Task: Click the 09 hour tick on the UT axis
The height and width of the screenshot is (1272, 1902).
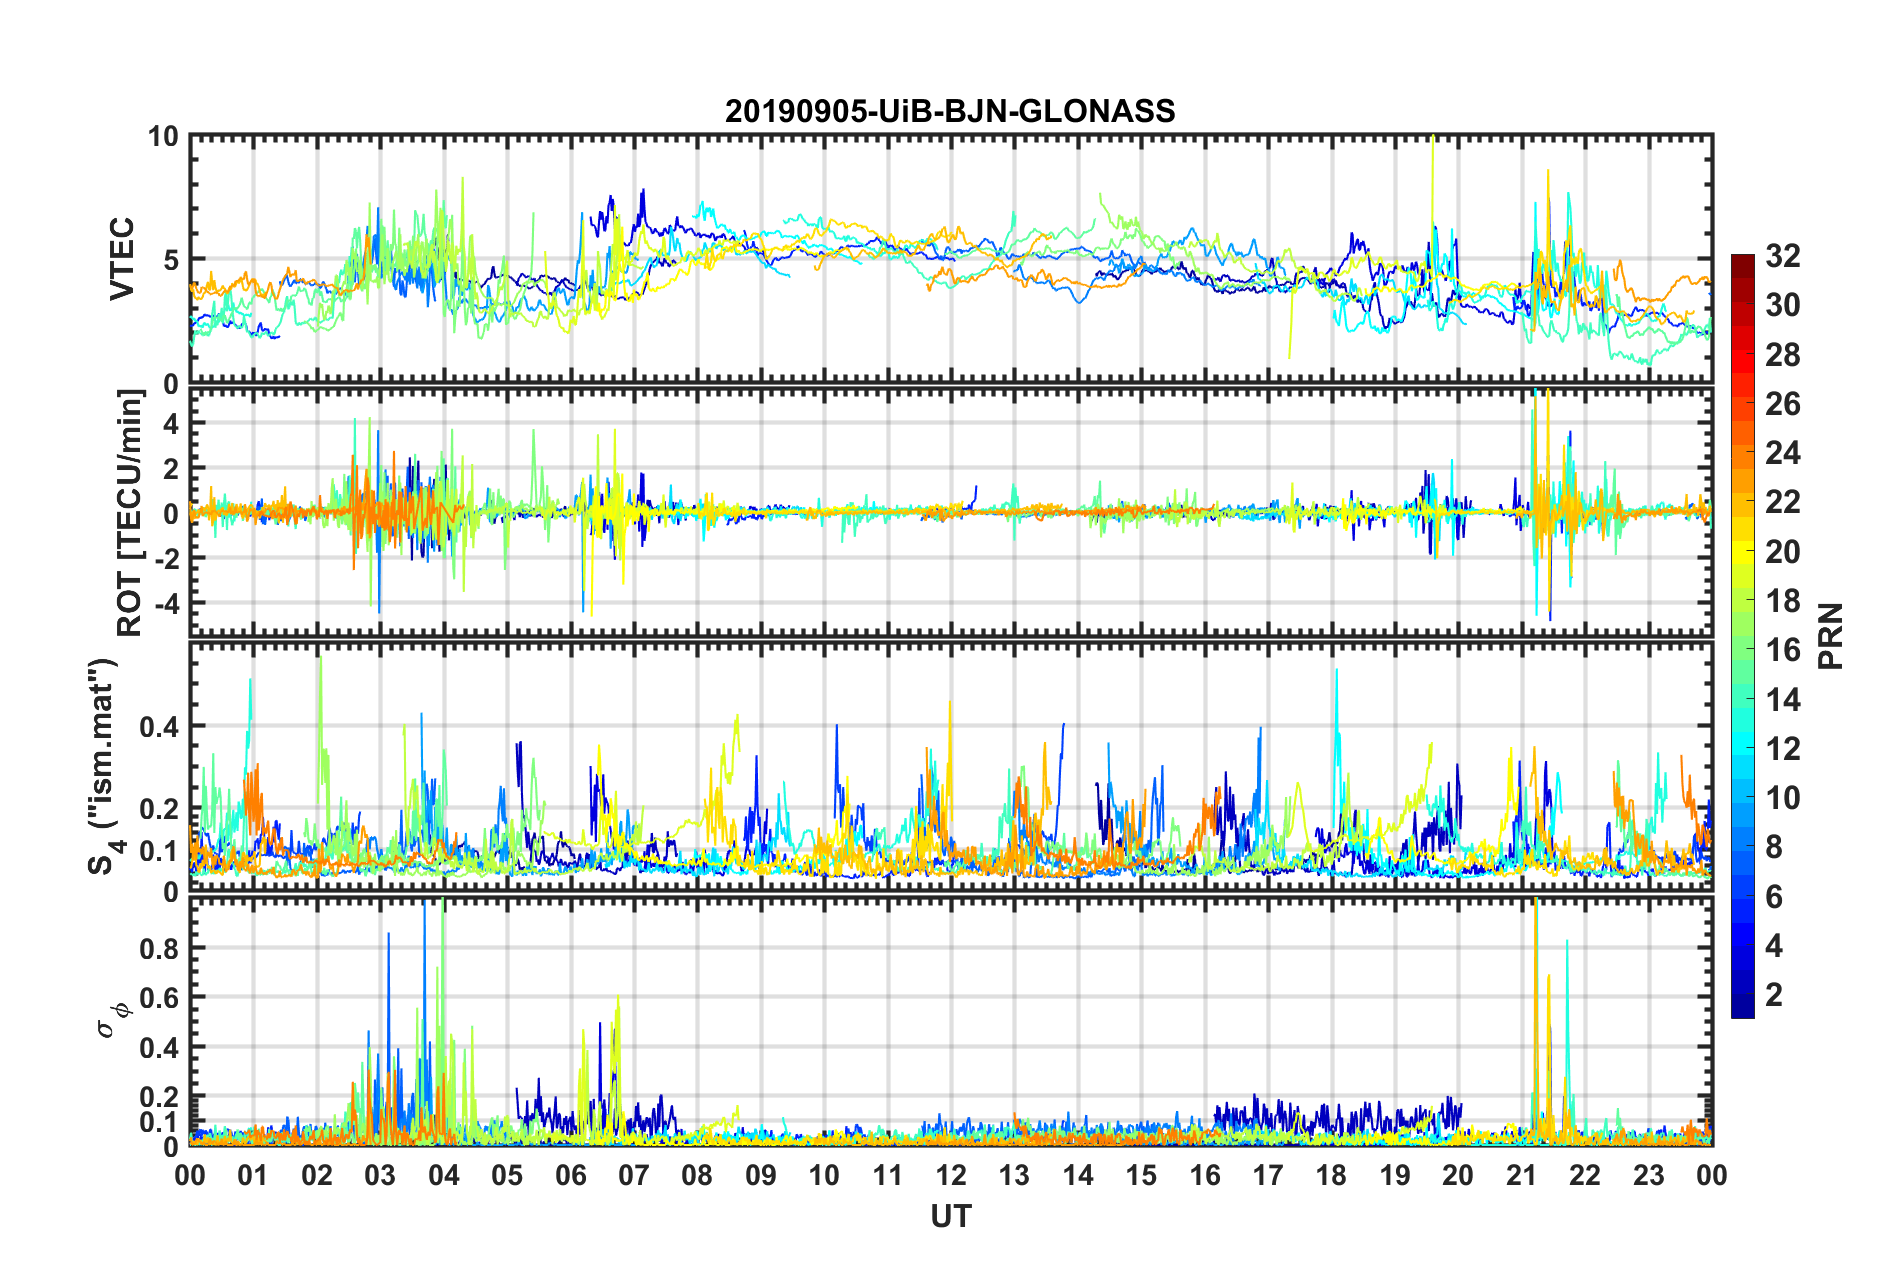Action: 761,1175
